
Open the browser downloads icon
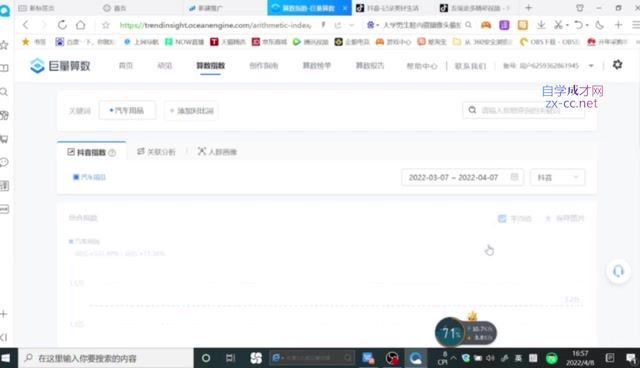click(x=541, y=25)
